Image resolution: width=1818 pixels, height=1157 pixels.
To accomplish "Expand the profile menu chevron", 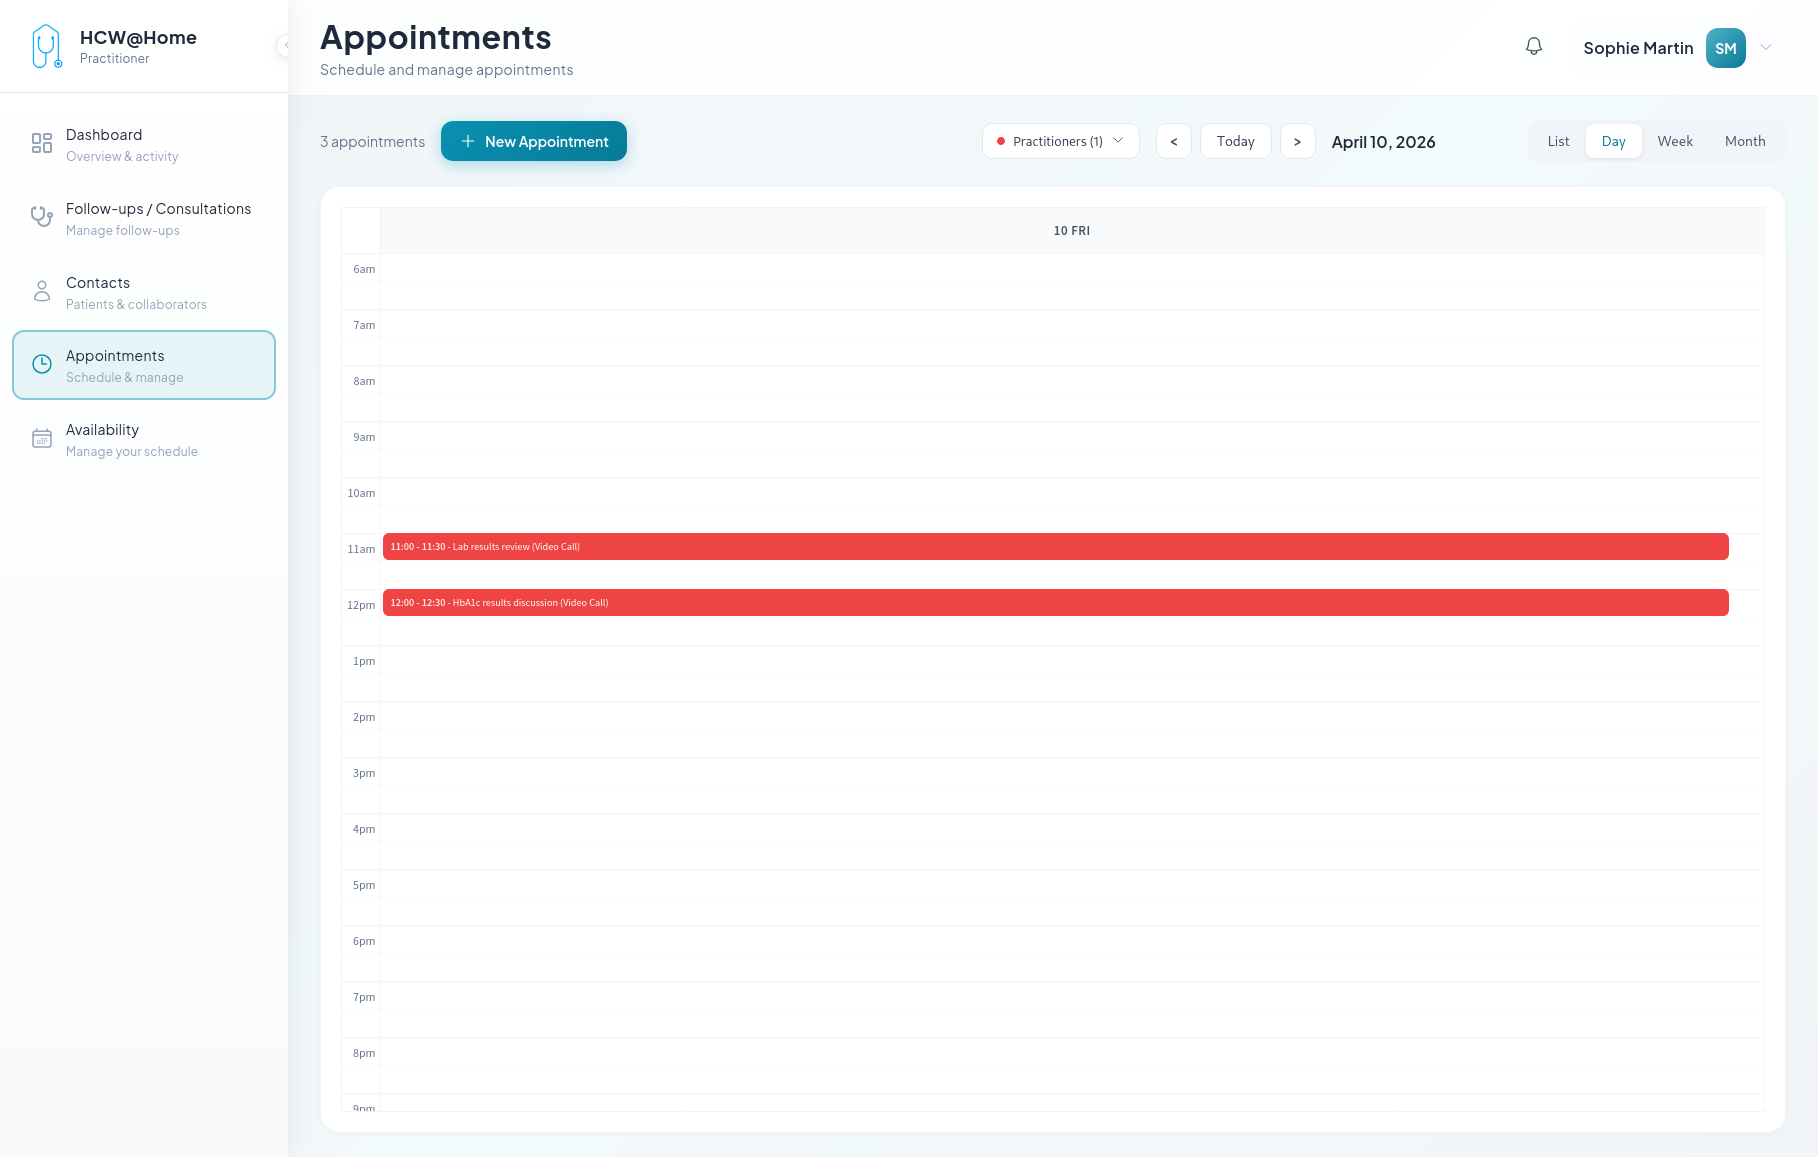I will pos(1766,47).
